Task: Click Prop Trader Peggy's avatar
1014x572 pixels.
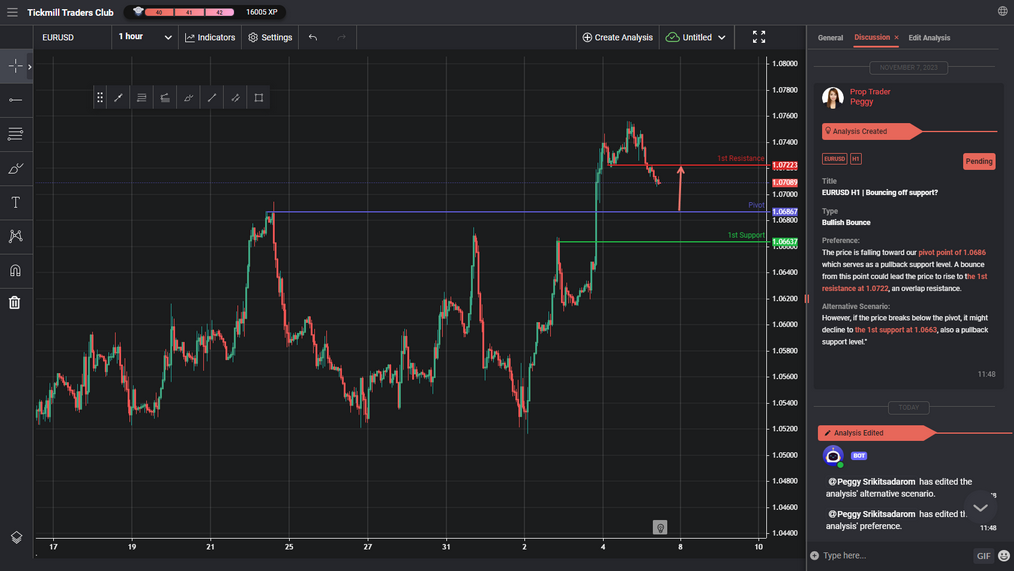Action: pos(832,98)
